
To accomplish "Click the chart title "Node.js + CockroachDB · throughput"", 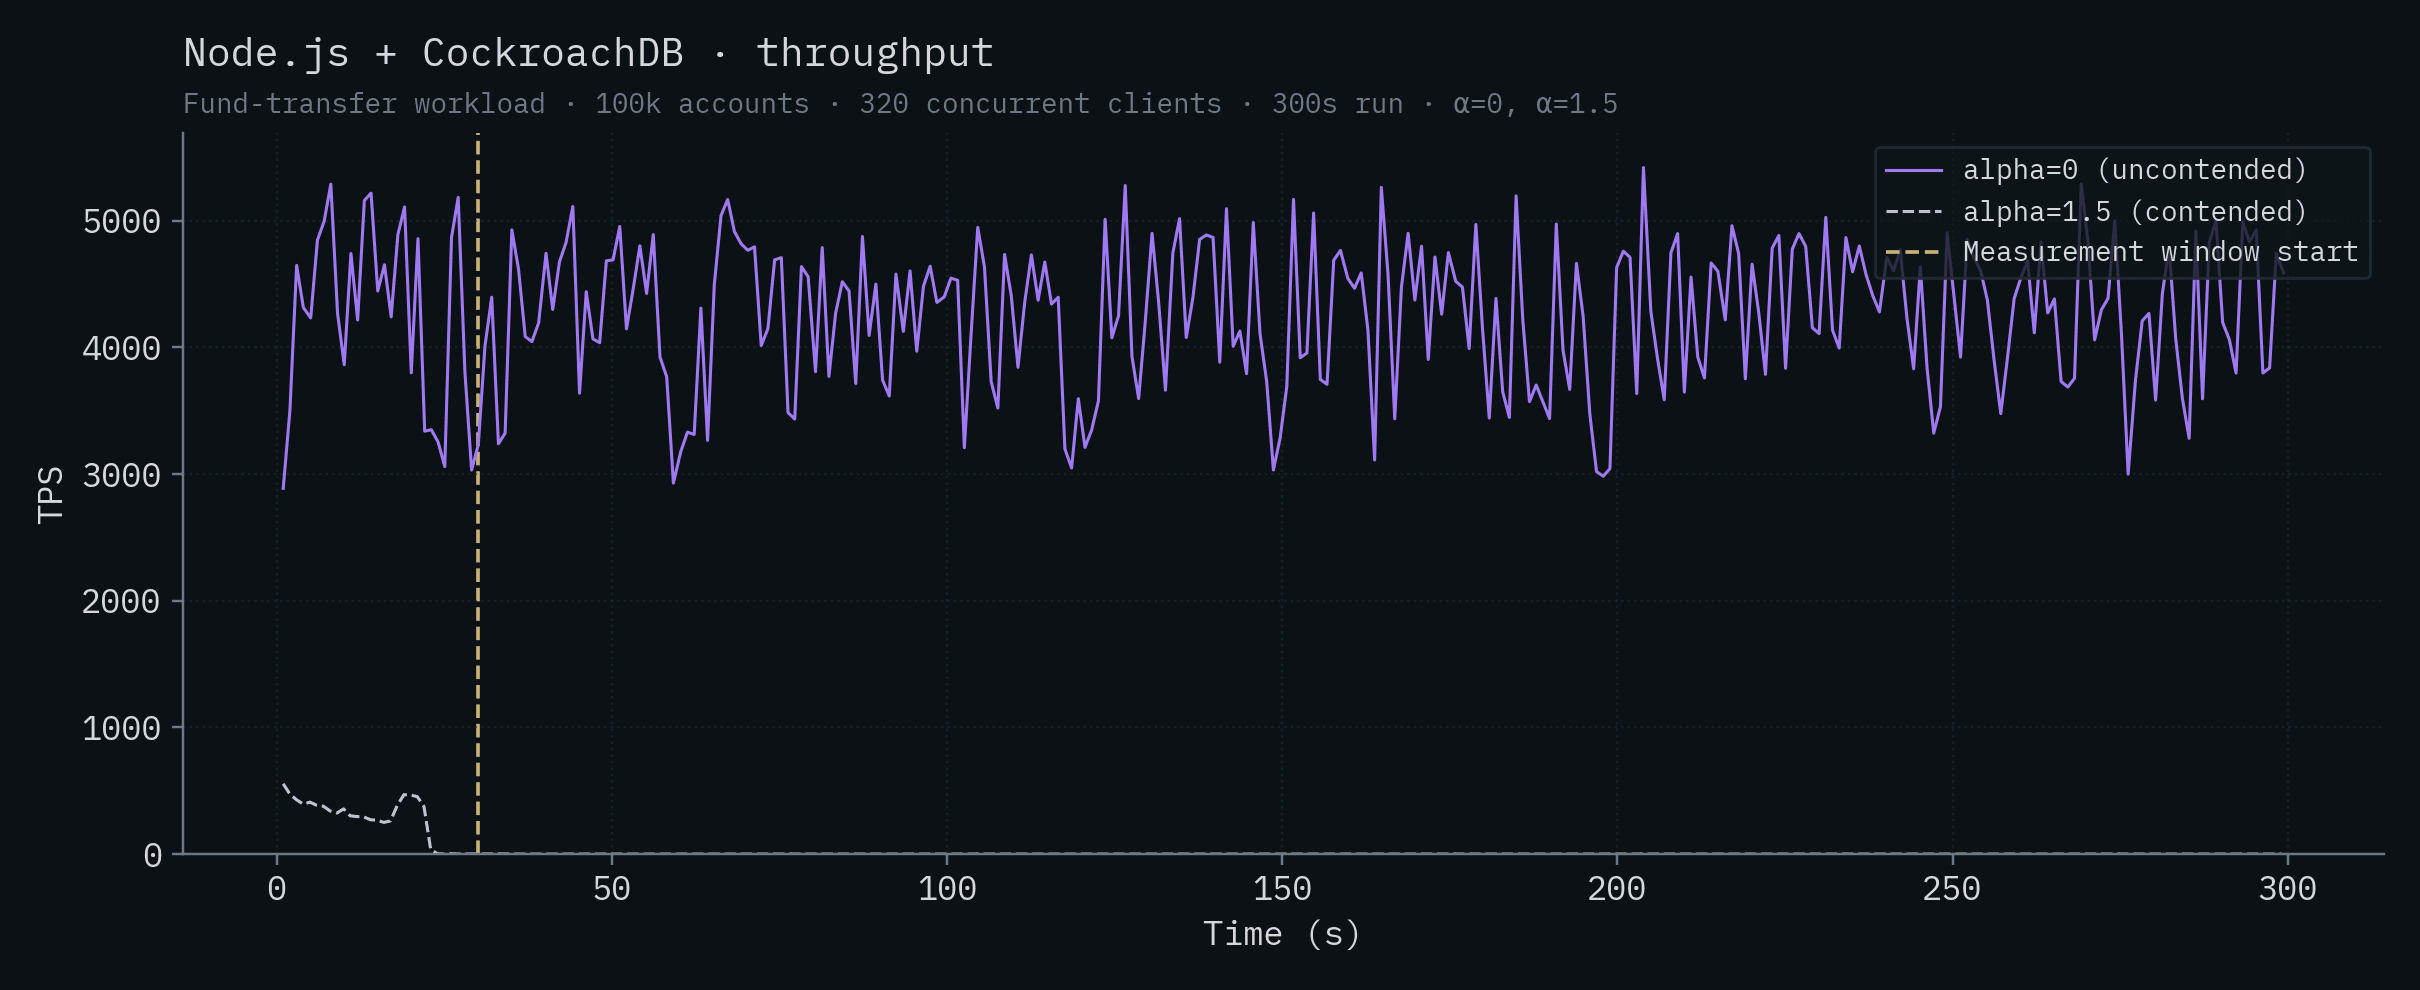I will click(588, 53).
